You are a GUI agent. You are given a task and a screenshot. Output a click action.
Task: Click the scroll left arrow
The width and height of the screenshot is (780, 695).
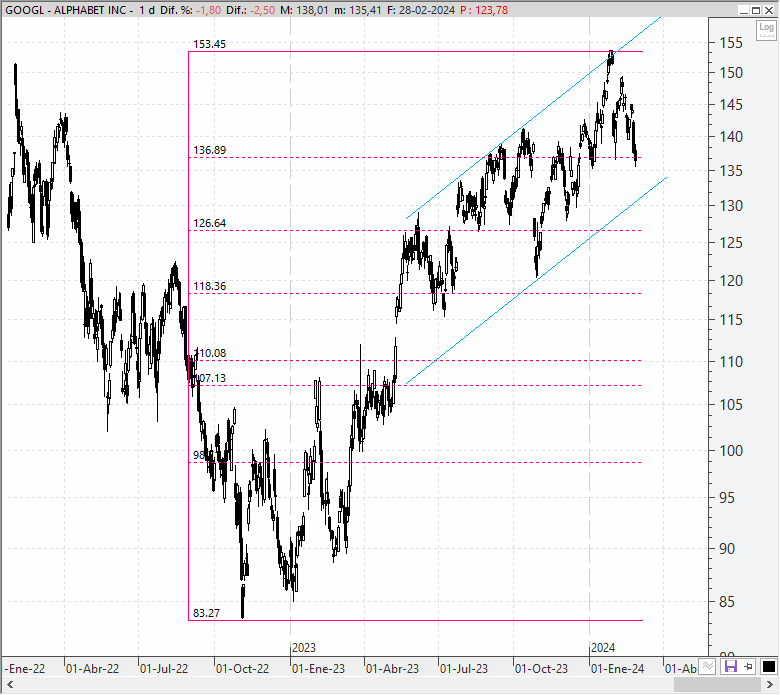pyautogui.click(x=10, y=685)
